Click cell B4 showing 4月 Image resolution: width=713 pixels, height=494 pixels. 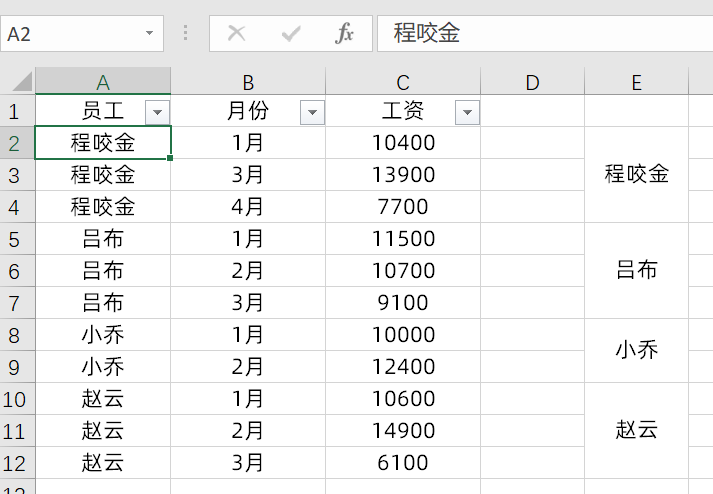click(x=248, y=207)
